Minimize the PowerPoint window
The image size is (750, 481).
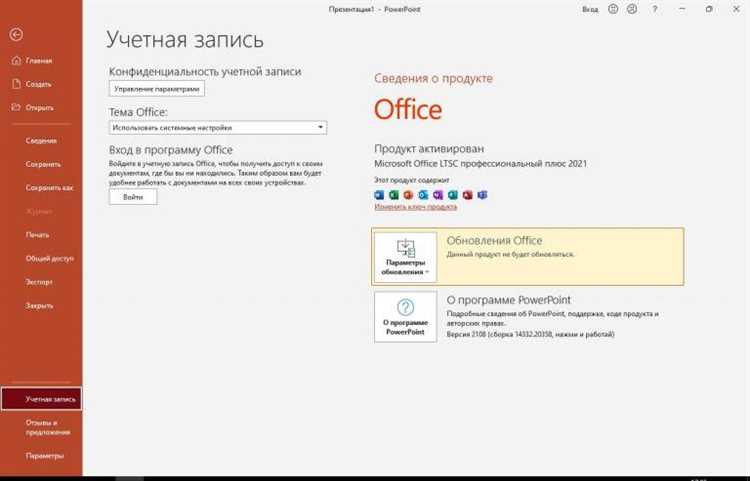[682, 9]
